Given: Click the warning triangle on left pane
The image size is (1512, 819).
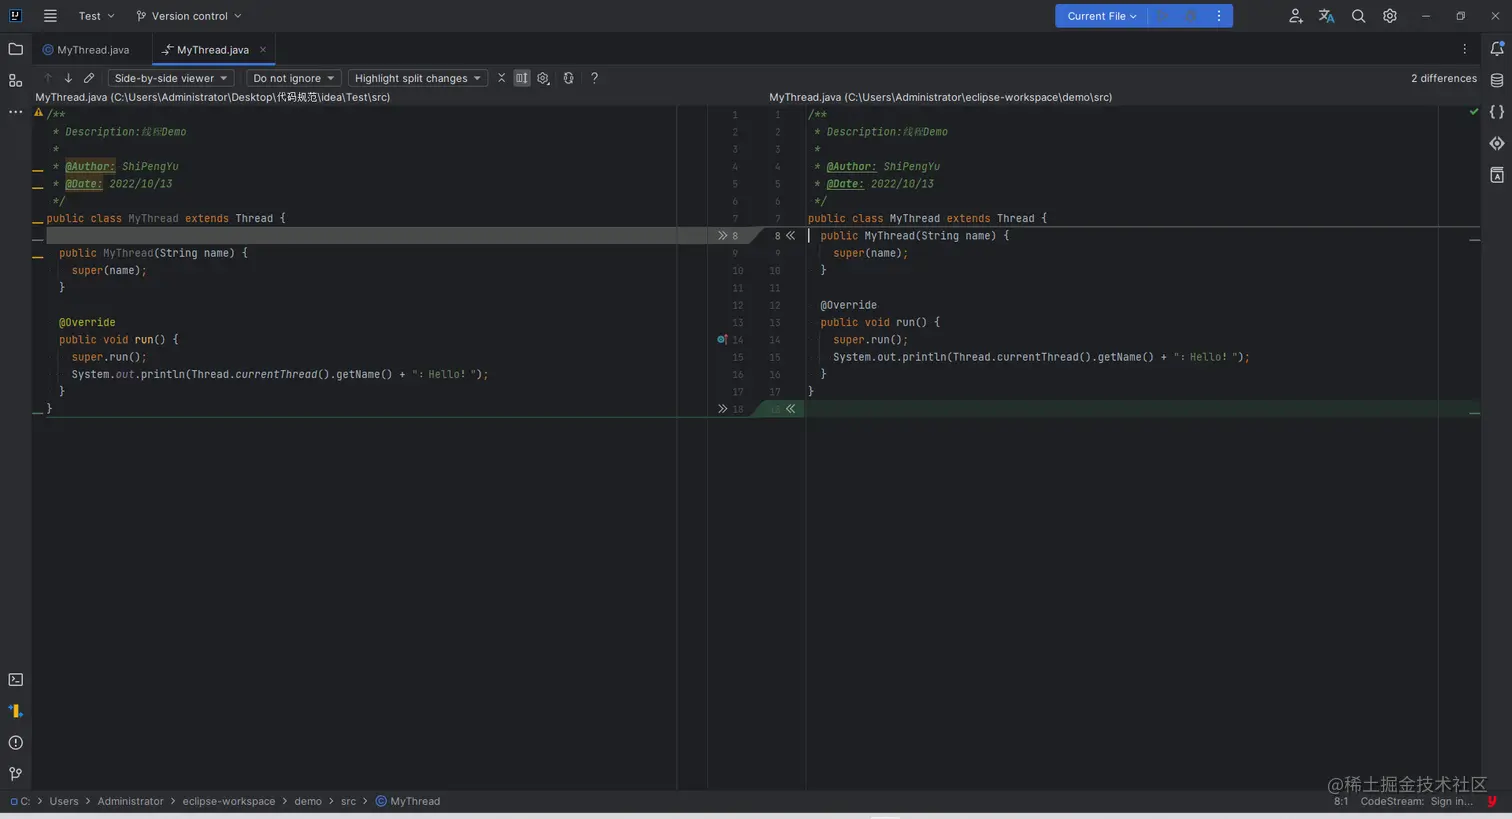Looking at the screenshot, I should coord(39,113).
